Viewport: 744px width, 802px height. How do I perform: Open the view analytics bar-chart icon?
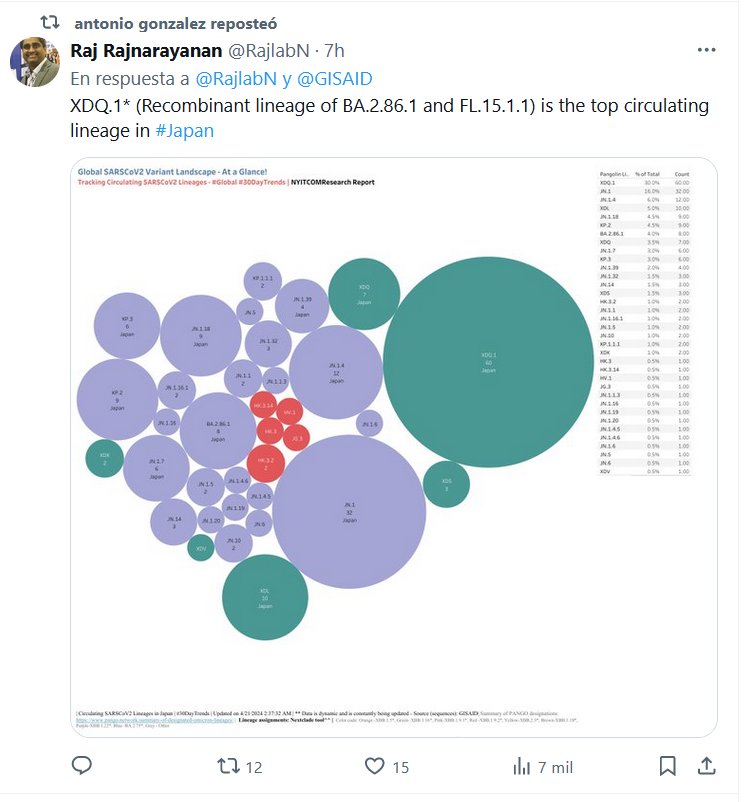(x=521, y=766)
